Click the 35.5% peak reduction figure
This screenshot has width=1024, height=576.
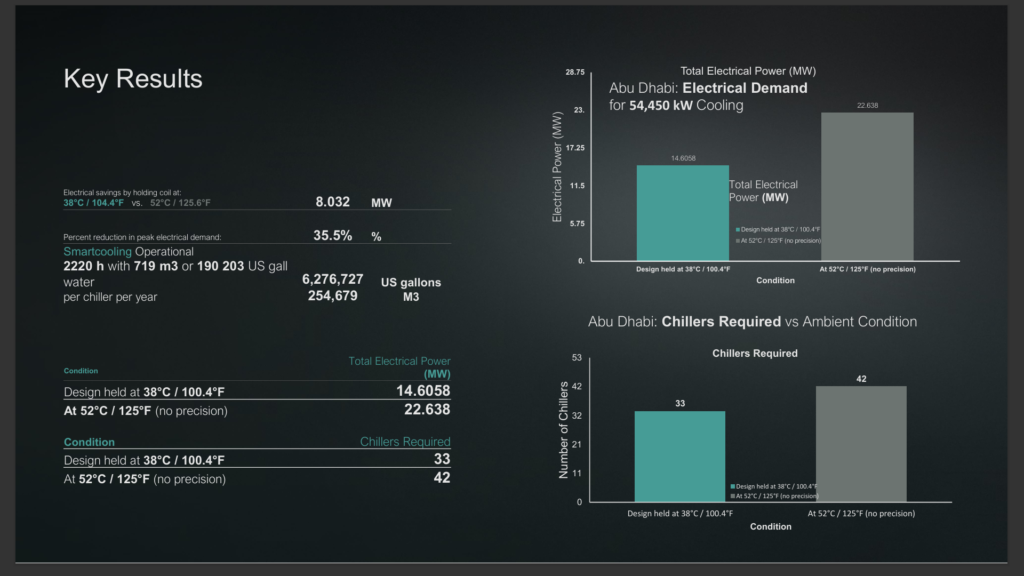tap(332, 236)
